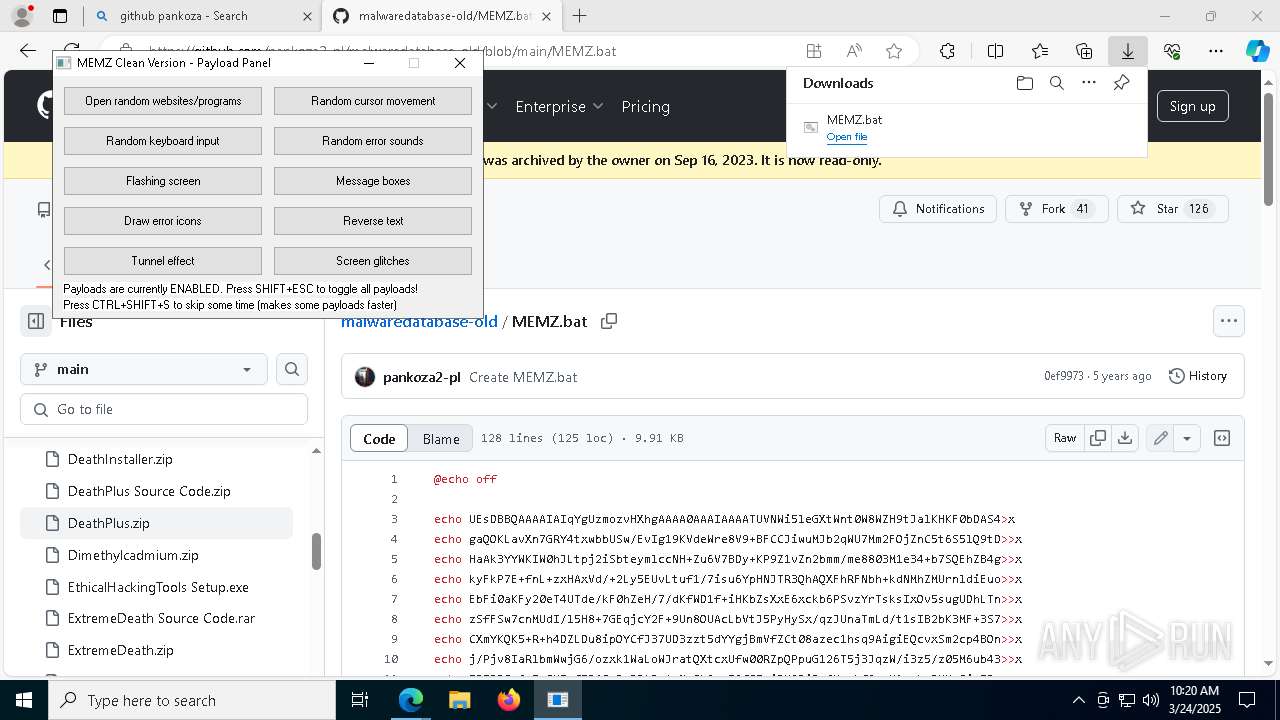Open the Copilot icon in Edge
The image size is (1280, 720).
1257,51
